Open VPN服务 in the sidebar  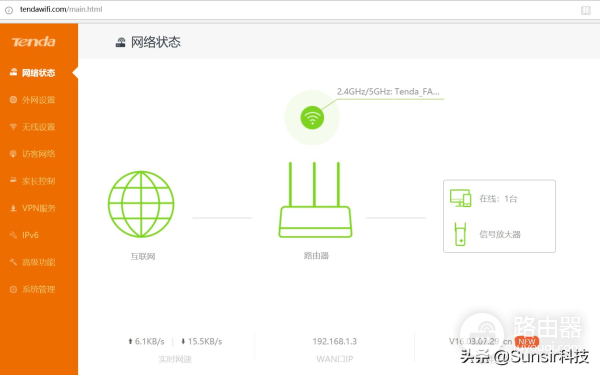pos(38,208)
